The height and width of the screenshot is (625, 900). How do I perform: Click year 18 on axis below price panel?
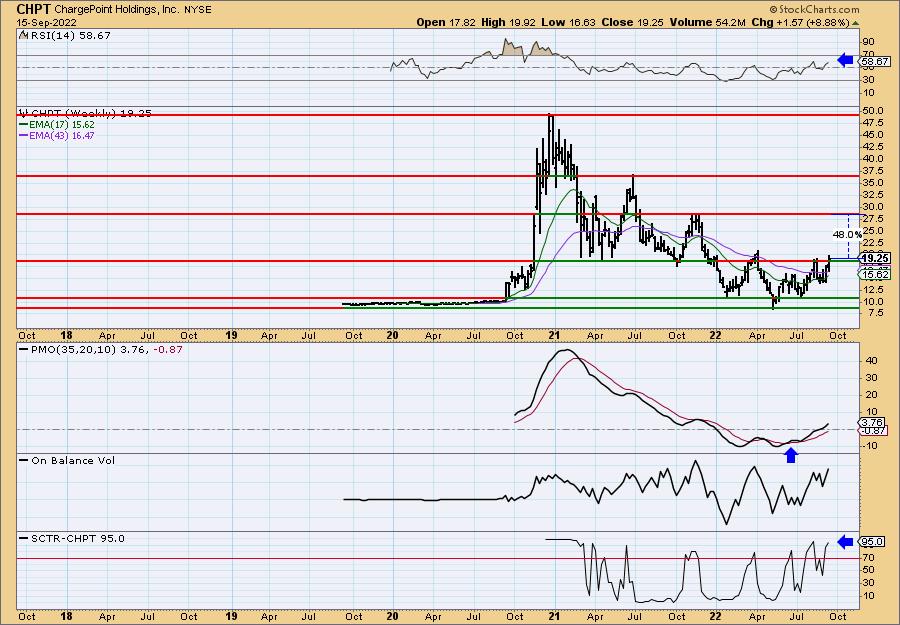point(66,336)
